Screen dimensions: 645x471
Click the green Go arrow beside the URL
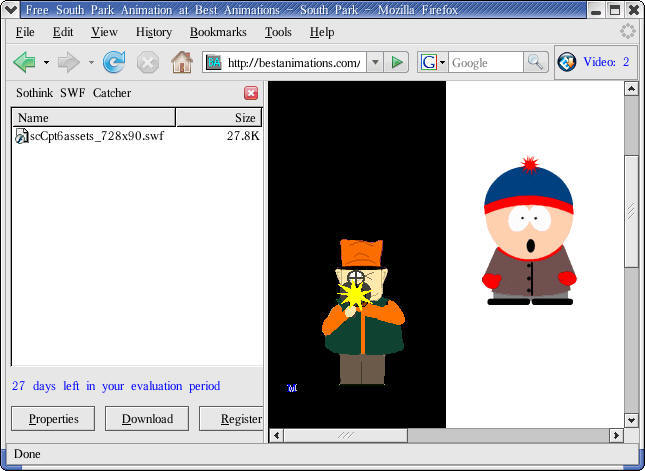coord(397,63)
